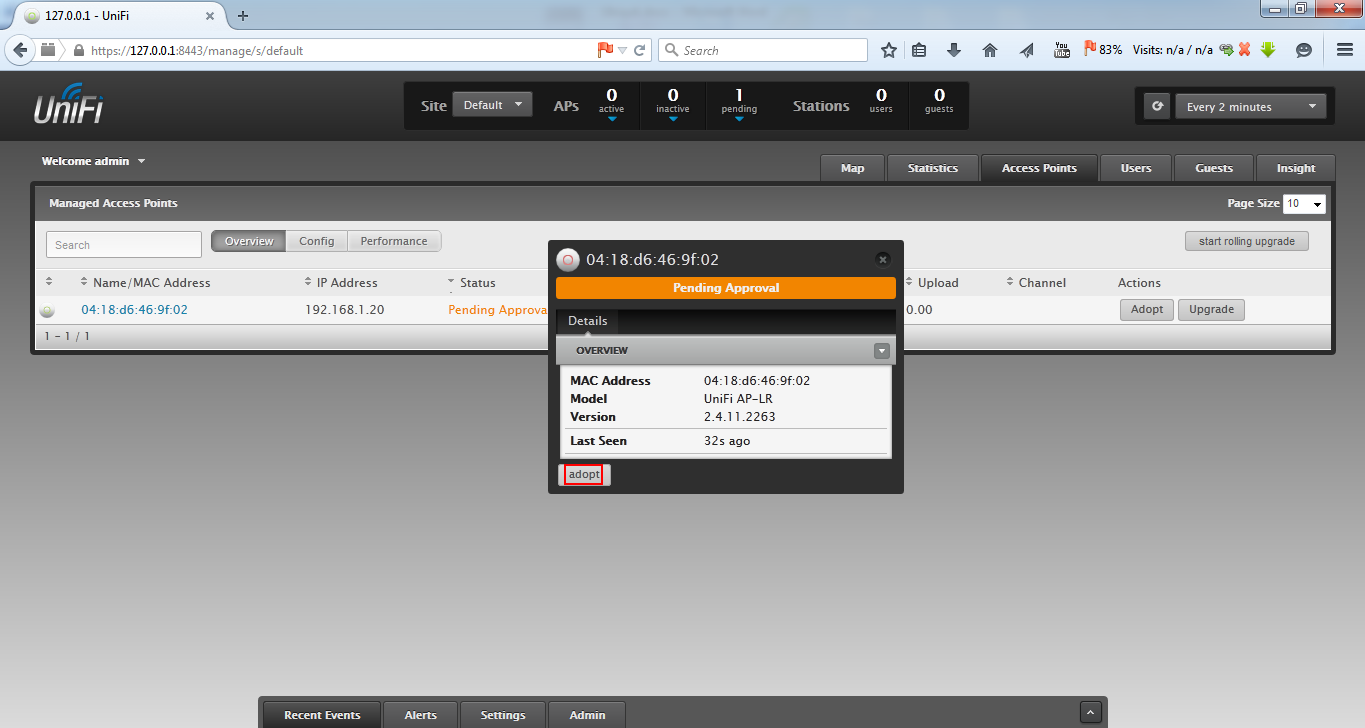Open the Welcome admin menu
Viewport: 1365px width, 728px height.
click(x=93, y=161)
